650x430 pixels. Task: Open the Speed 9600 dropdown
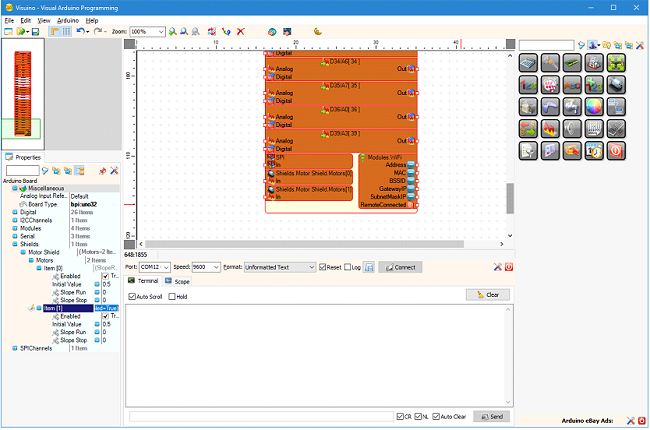216,267
